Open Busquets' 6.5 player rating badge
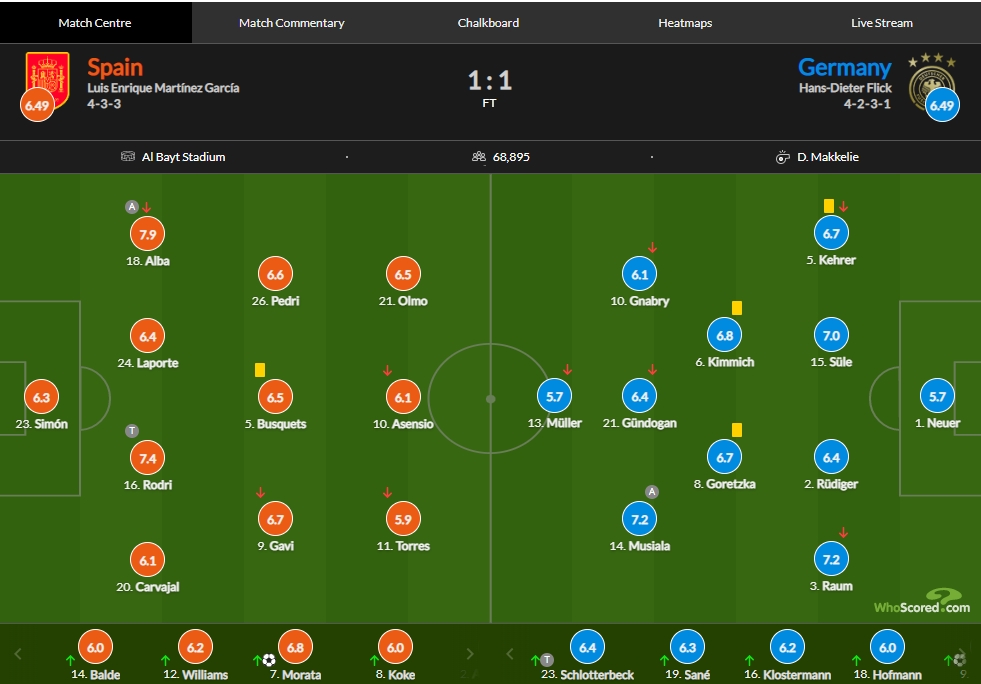Viewport: 981px width, 684px height. point(275,397)
